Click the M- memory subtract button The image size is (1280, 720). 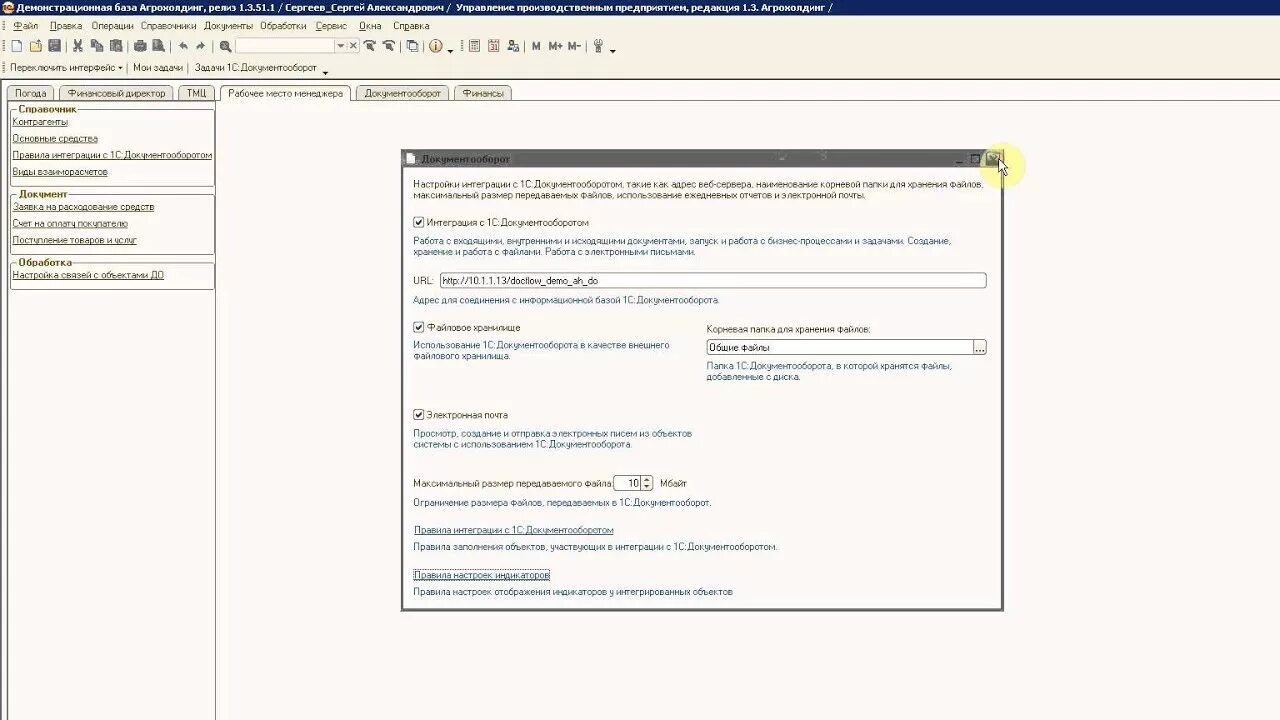pos(574,46)
